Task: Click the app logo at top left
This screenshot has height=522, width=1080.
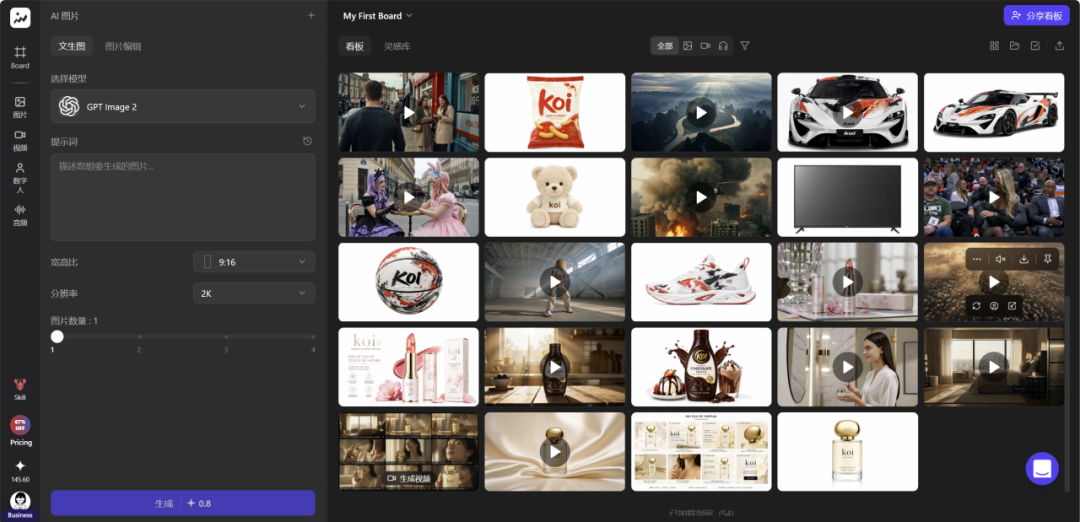Action: tap(20, 18)
